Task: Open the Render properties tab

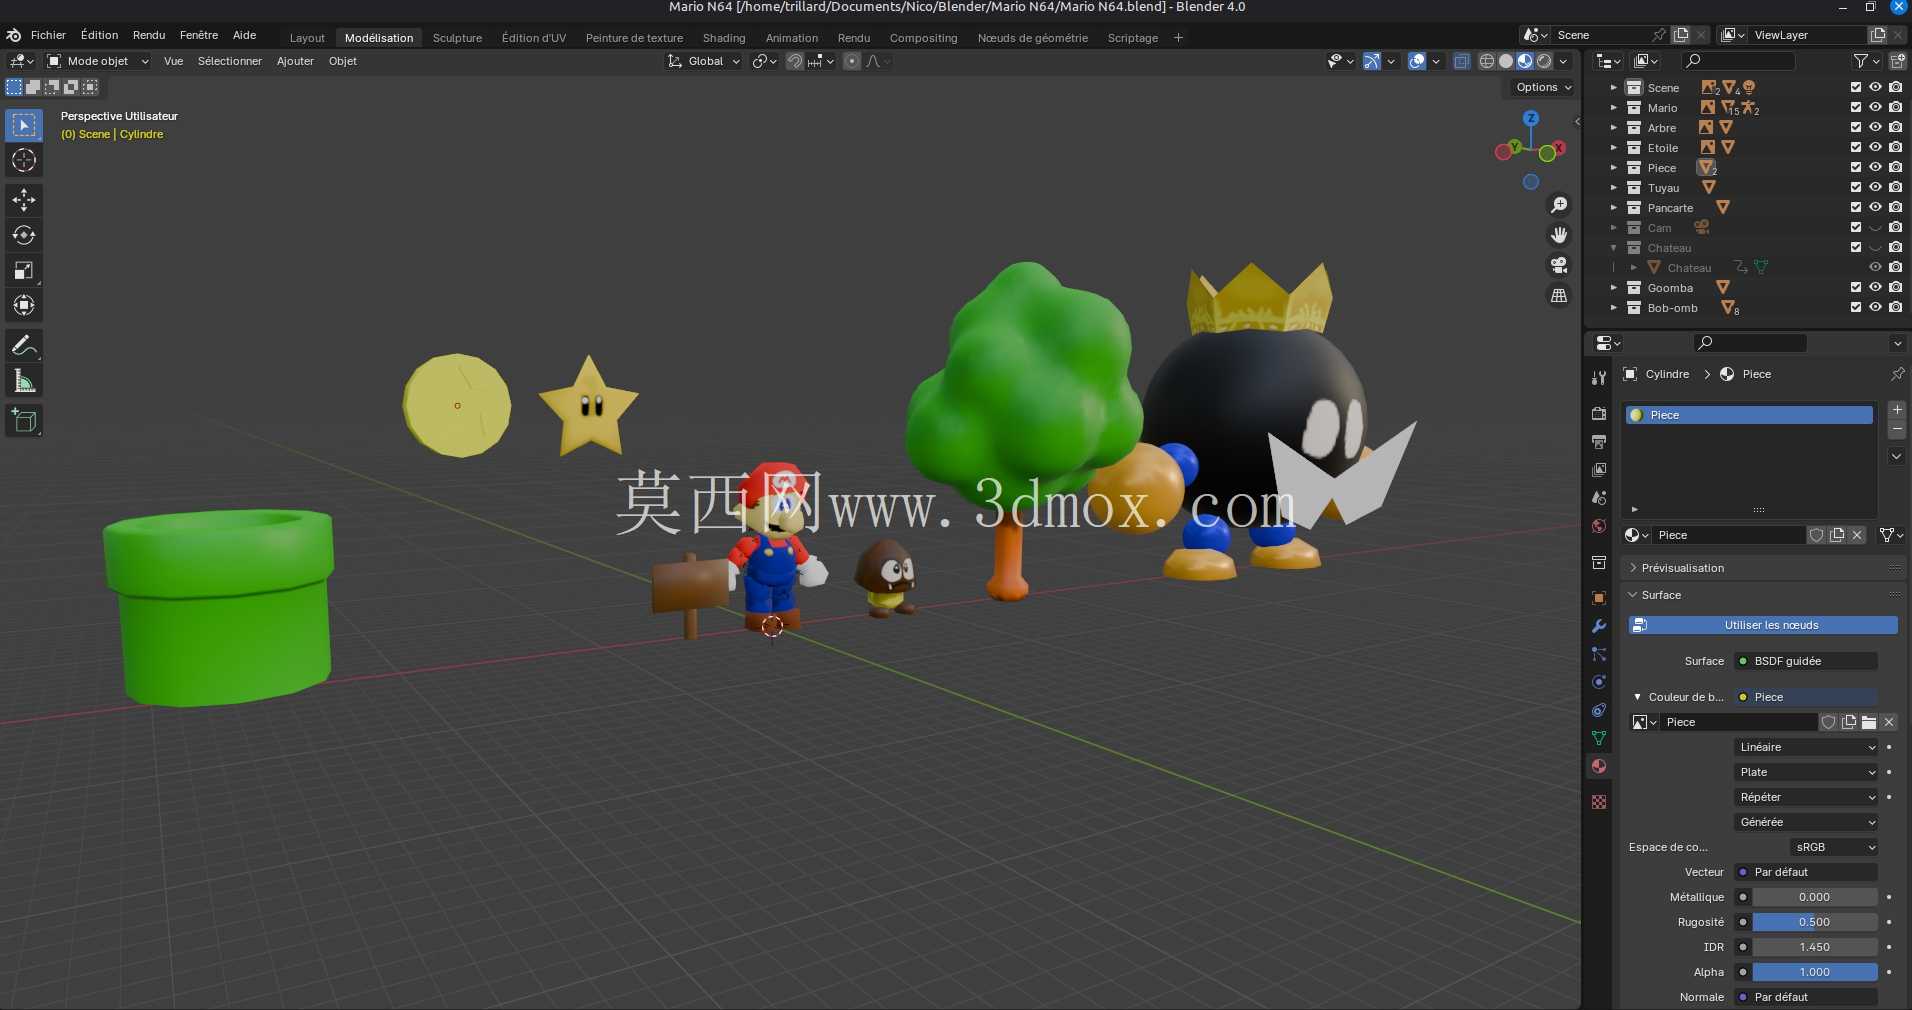Action: (x=1599, y=414)
